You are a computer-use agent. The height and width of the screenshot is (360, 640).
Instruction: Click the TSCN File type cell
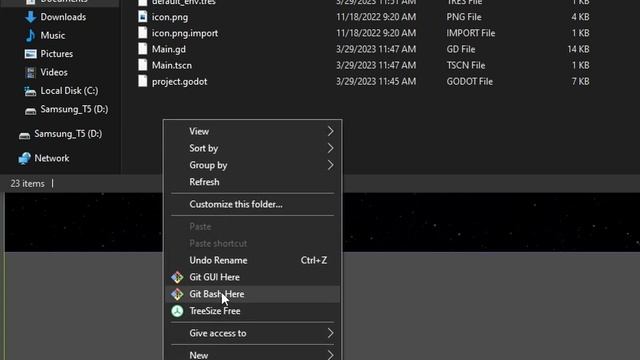[x=466, y=65]
